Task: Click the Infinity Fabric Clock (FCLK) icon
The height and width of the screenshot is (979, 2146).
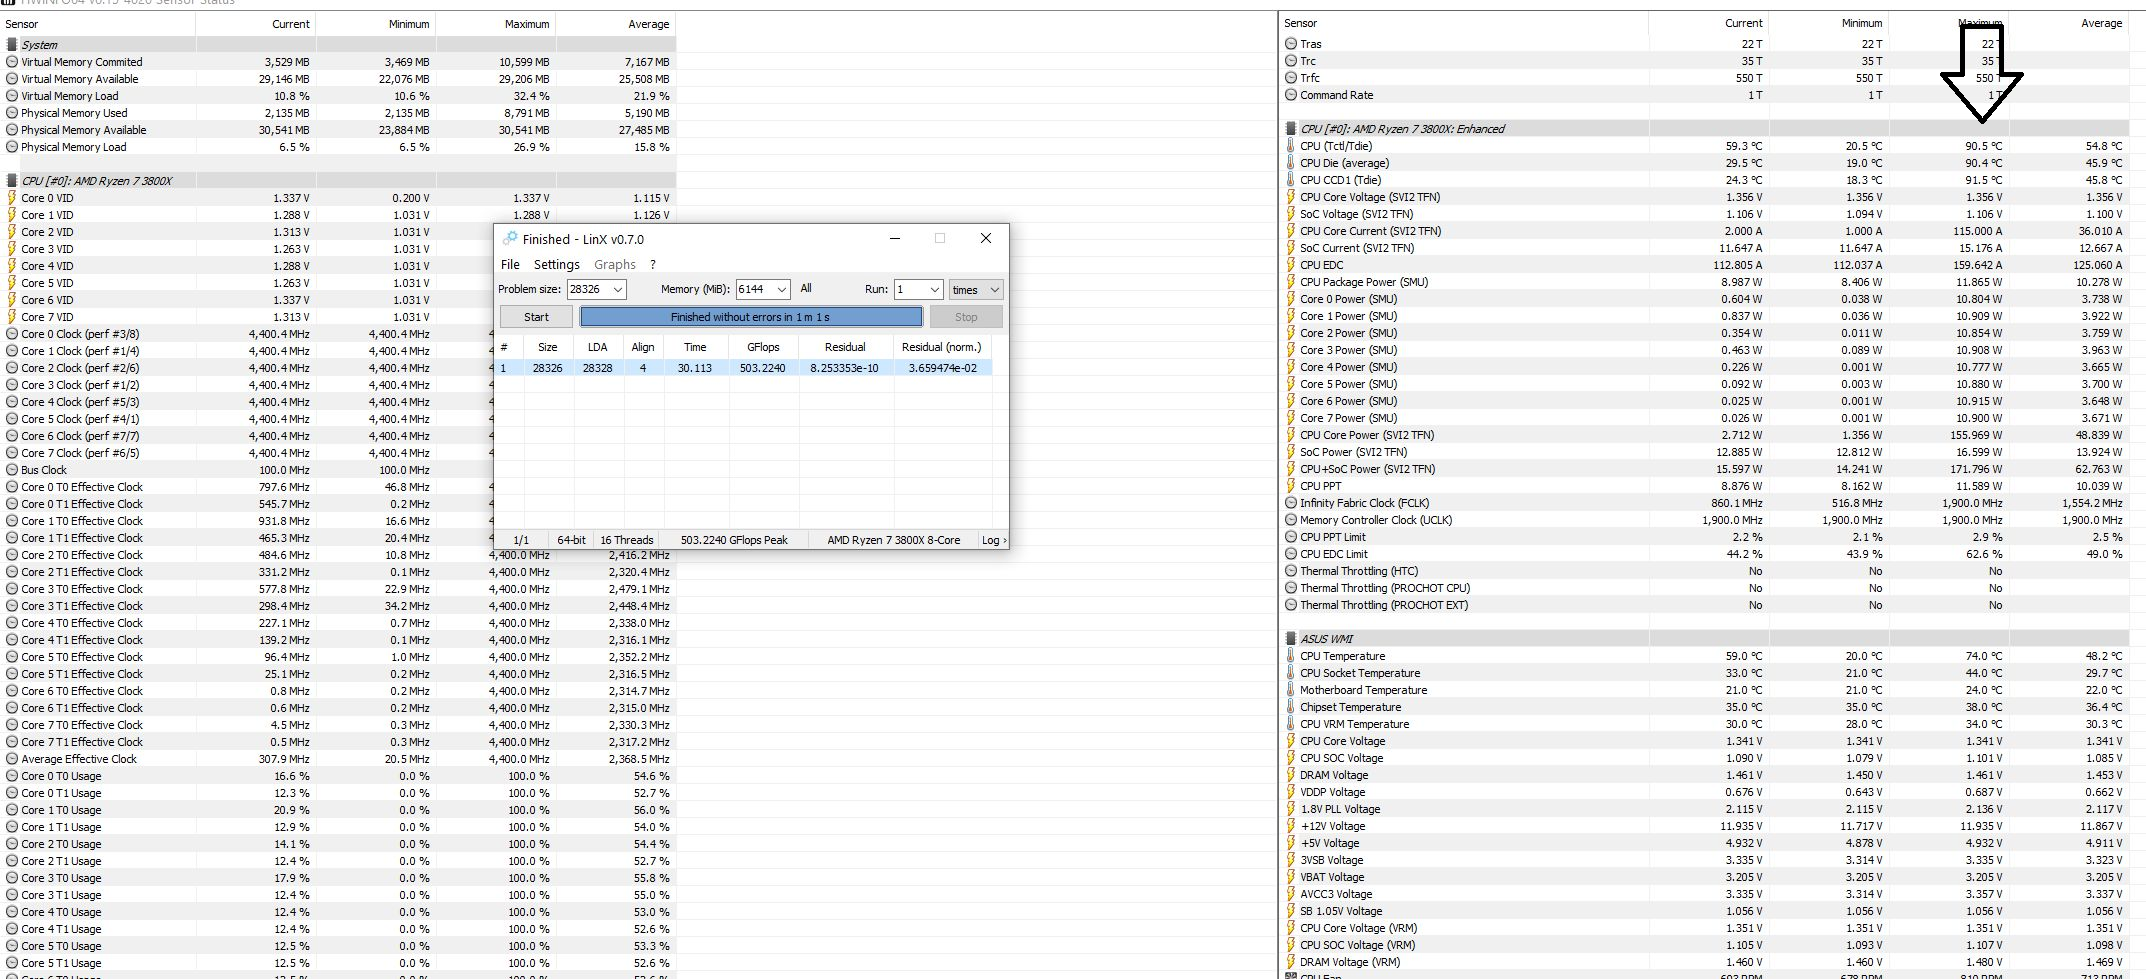Action: point(1291,503)
